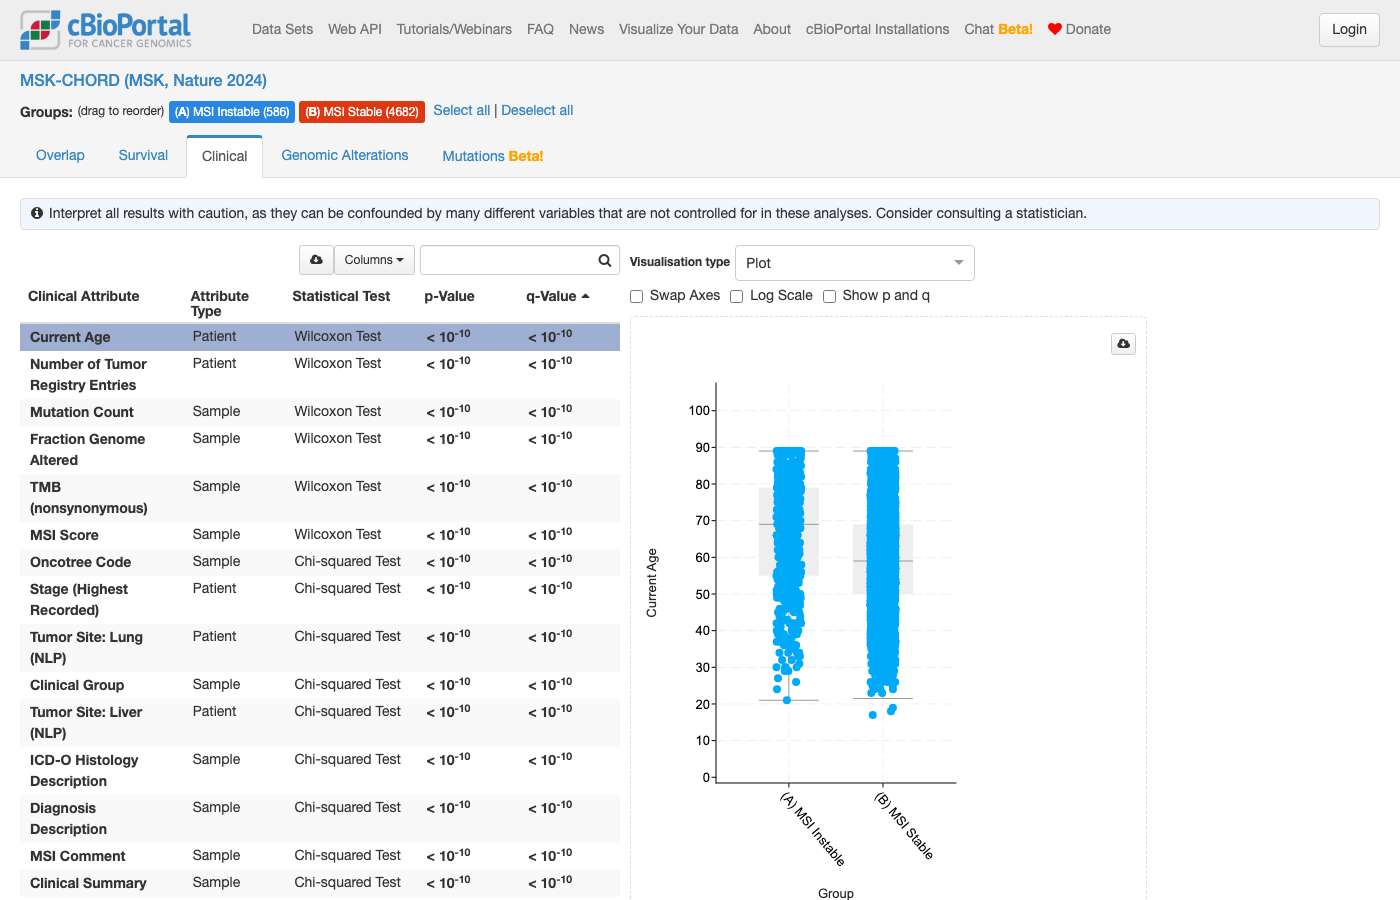Image resolution: width=1400 pixels, height=900 pixels.
Task: Click the search magnifier icon in the filter box
Action: (605, 260)
